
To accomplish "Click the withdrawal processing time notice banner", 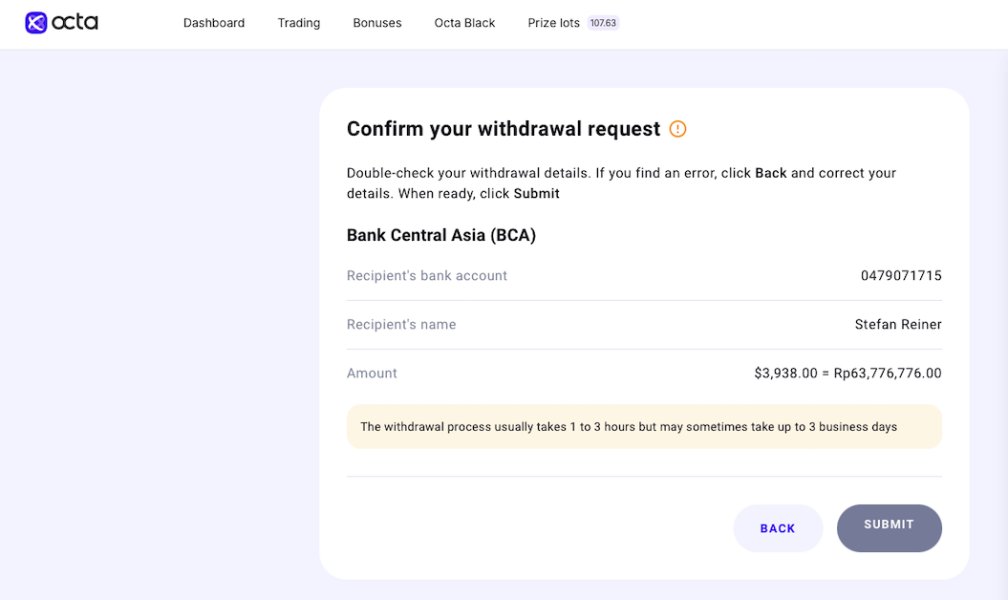I will point(644,427).
